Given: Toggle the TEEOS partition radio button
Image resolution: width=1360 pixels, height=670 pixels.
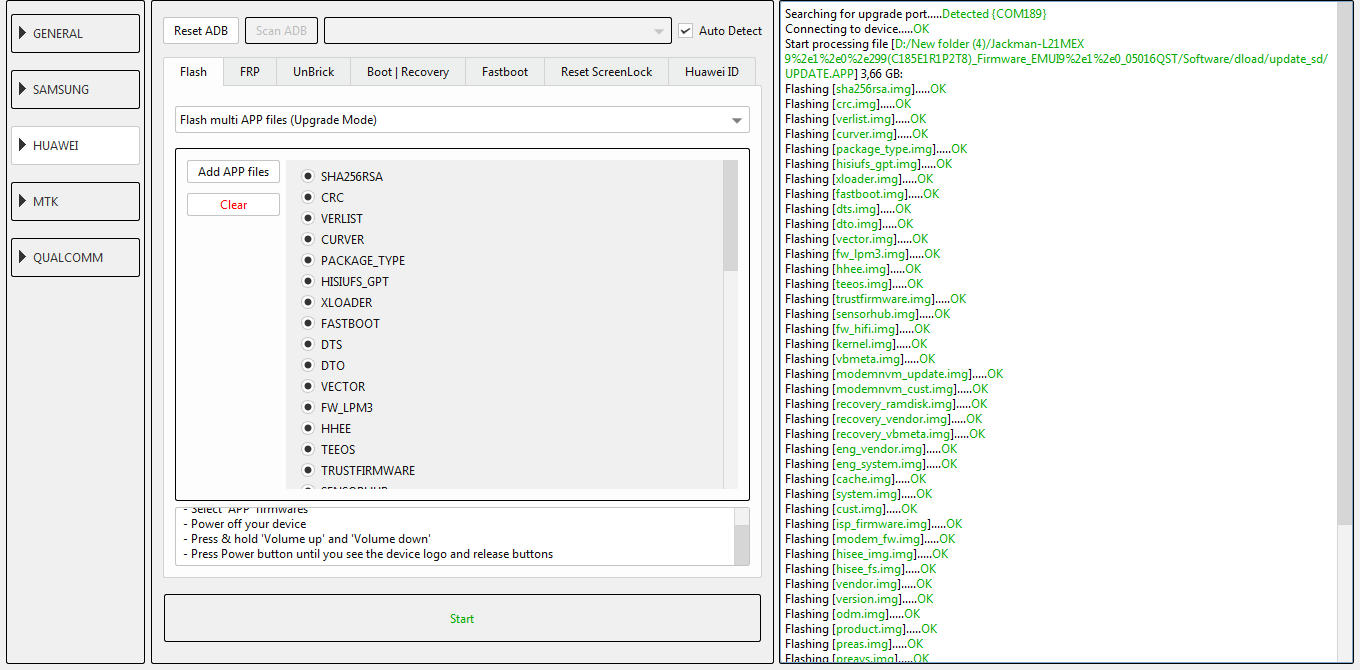Looking at the screenshot, I should [308, 450].
